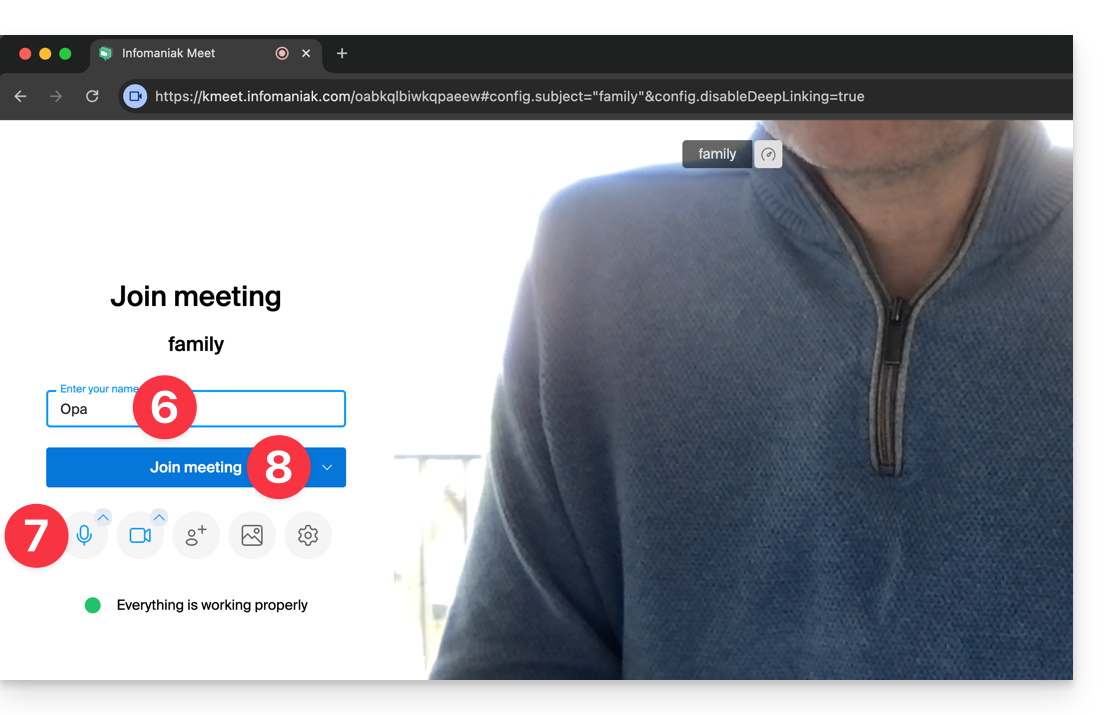Click the family subject label on video

click(x=717, y=154)
